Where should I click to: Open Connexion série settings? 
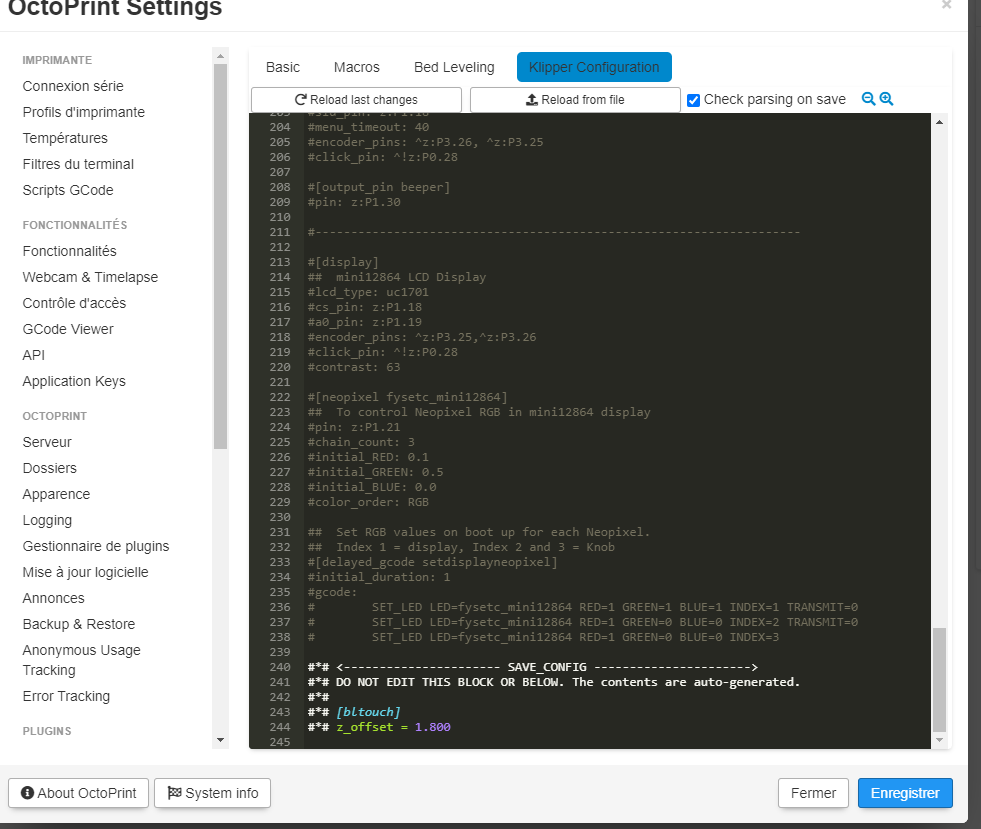[x=73, y=86]
